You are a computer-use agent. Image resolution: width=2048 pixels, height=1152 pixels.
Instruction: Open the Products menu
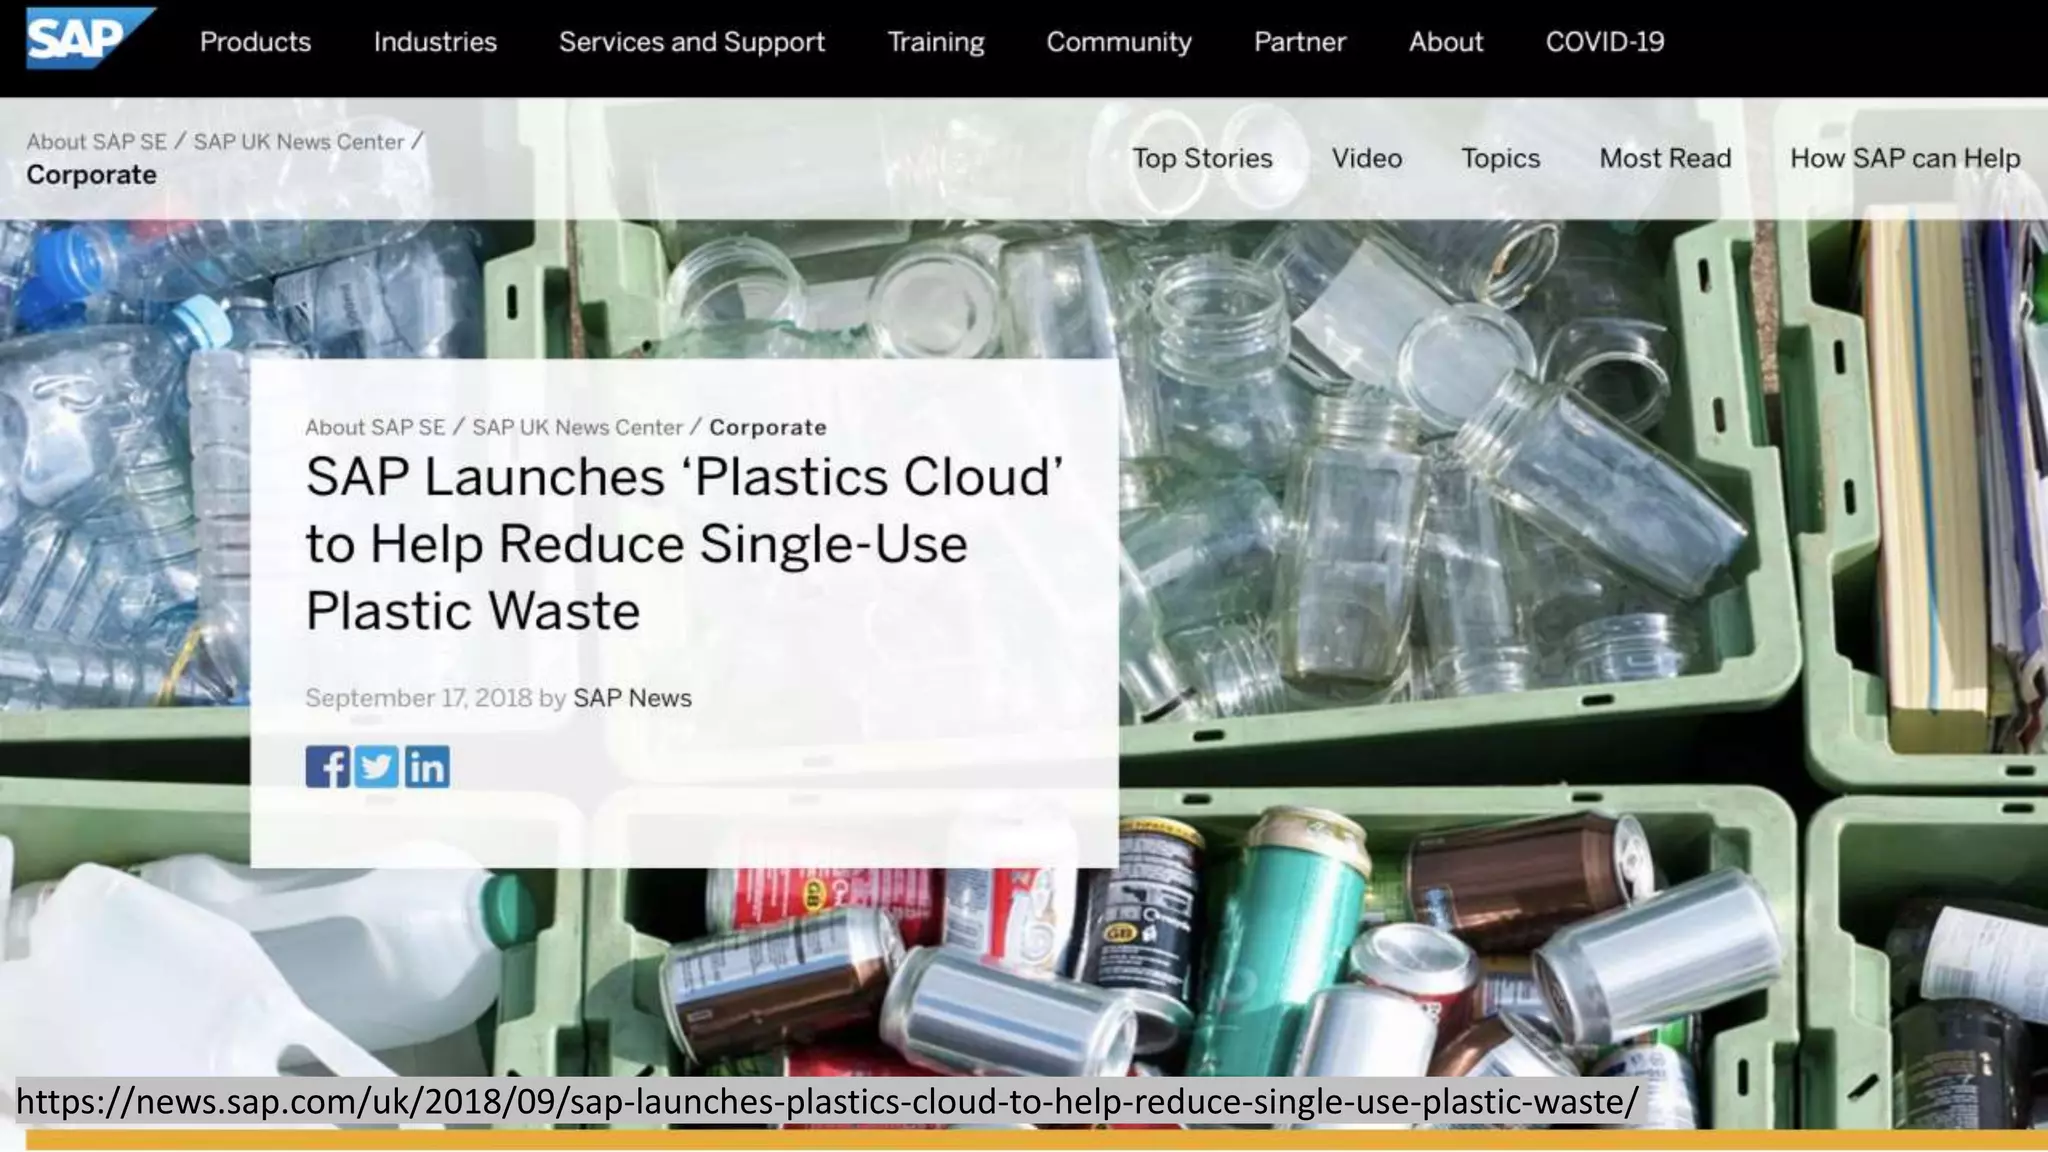tap(255, 42)
